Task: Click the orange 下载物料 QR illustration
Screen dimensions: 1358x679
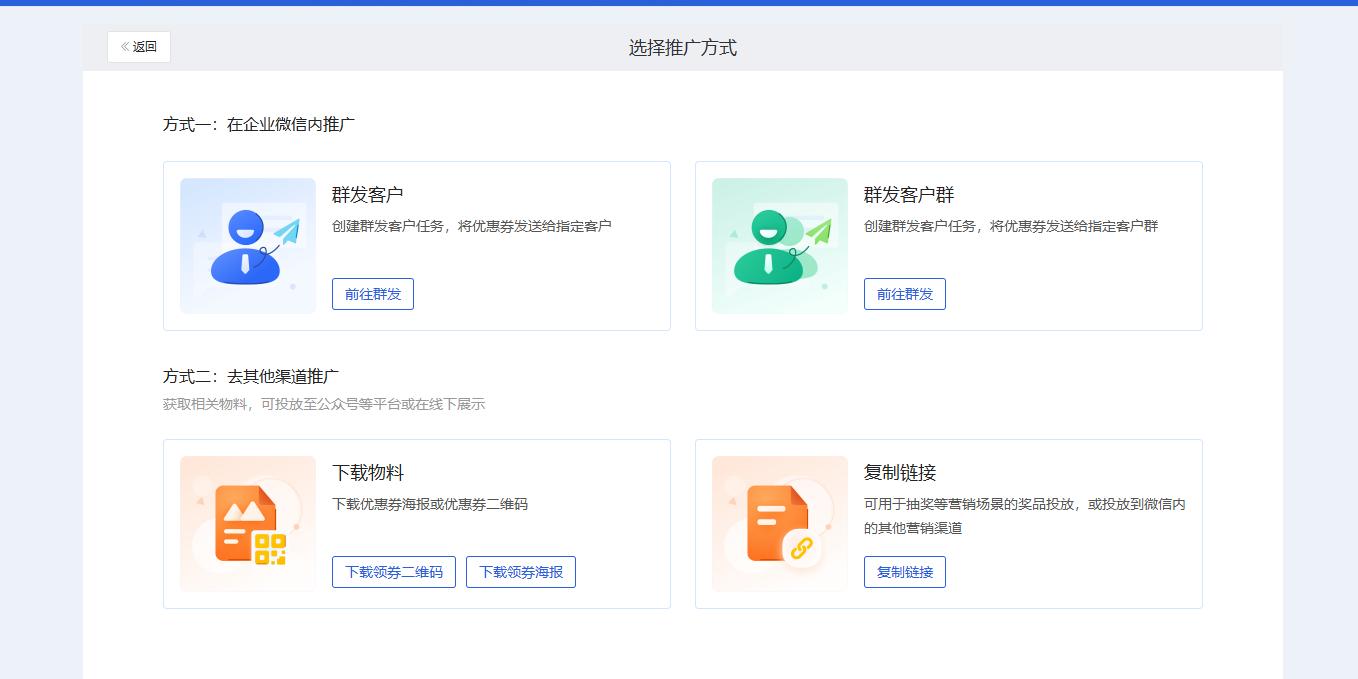Action: [x=248, y=524]
